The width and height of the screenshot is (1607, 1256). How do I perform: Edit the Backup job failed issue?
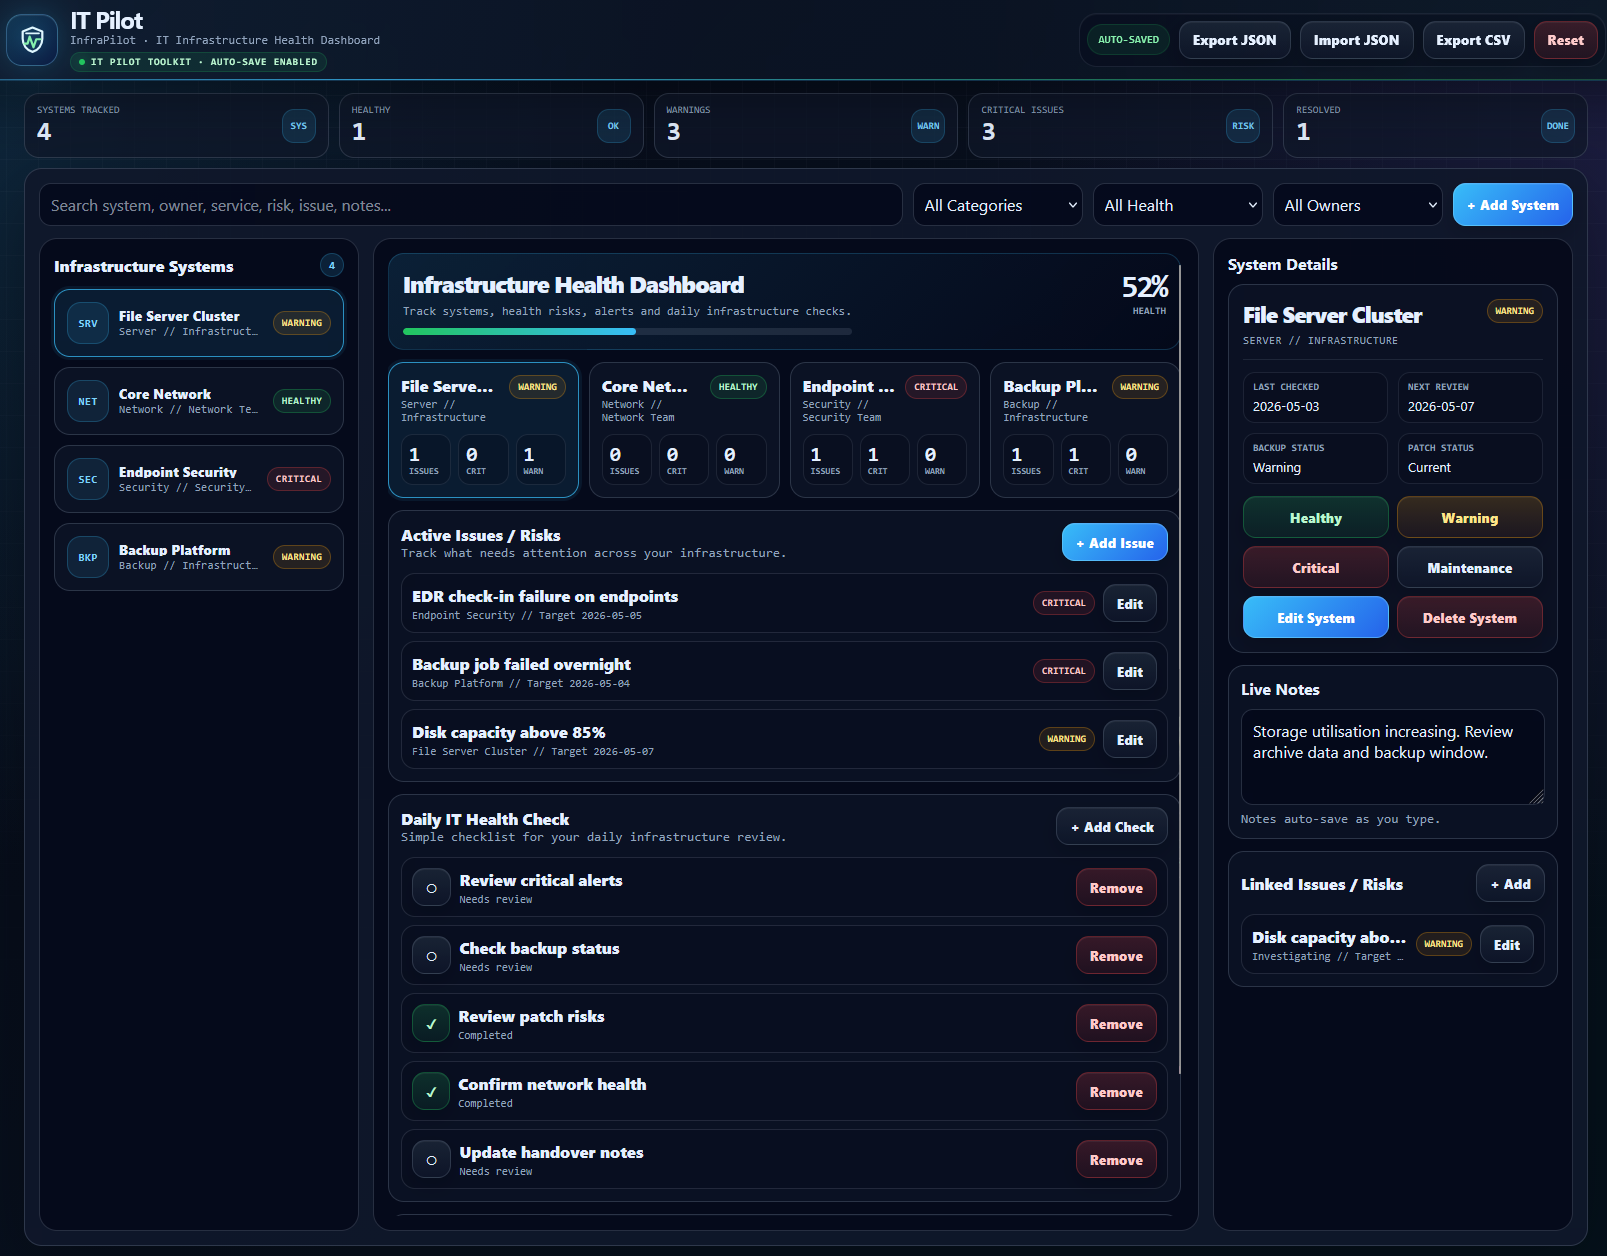point(1130,672)
